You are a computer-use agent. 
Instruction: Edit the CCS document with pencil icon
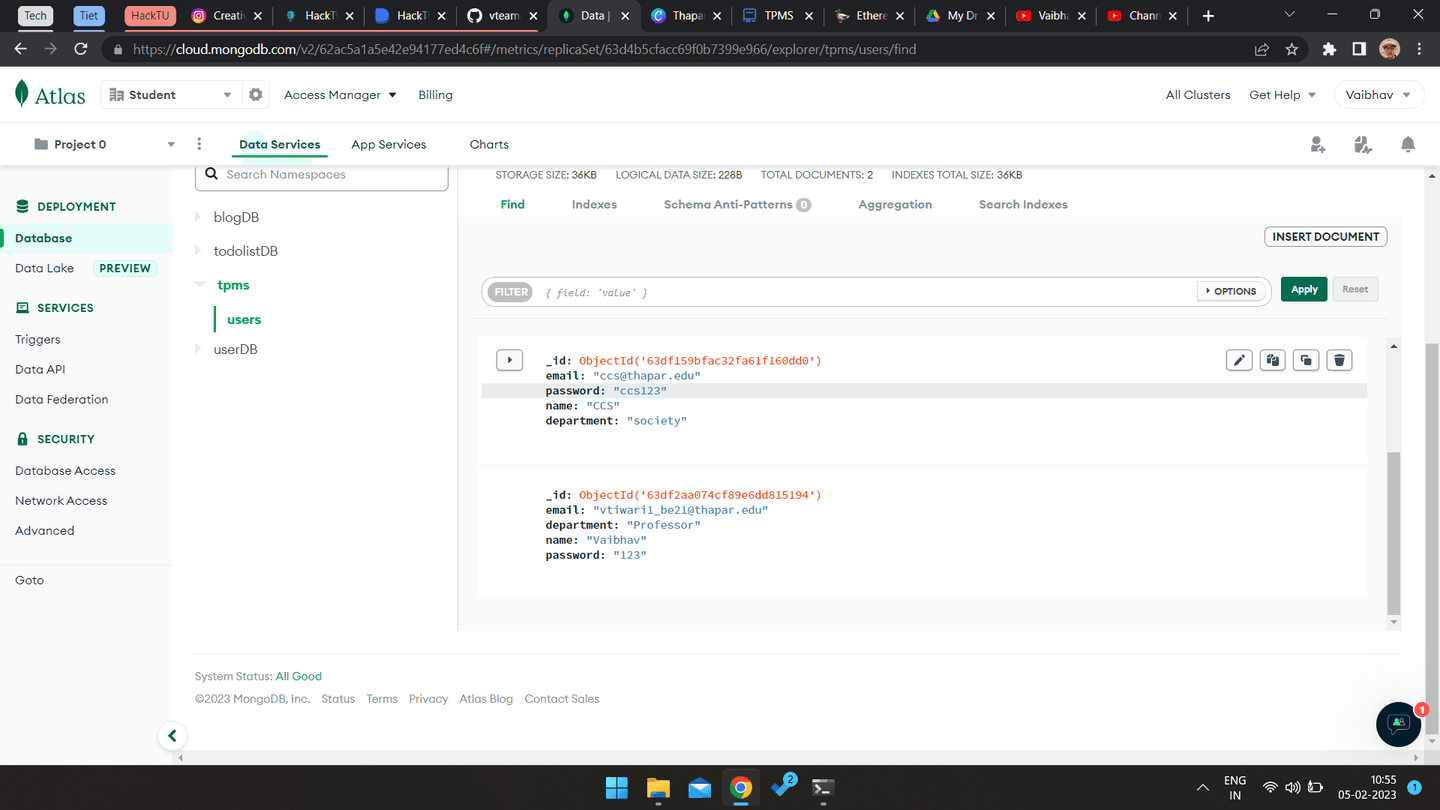1239,360
